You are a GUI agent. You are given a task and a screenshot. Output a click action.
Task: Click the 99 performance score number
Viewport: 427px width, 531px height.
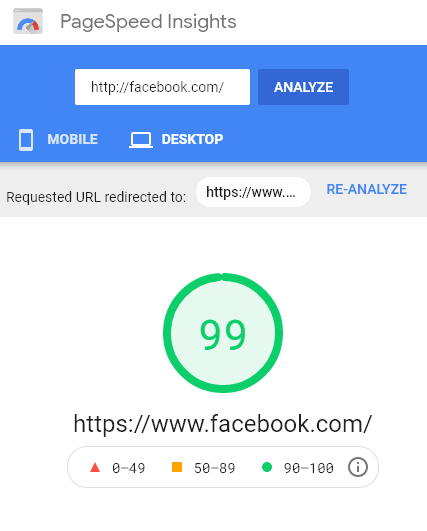click(223, 335)
